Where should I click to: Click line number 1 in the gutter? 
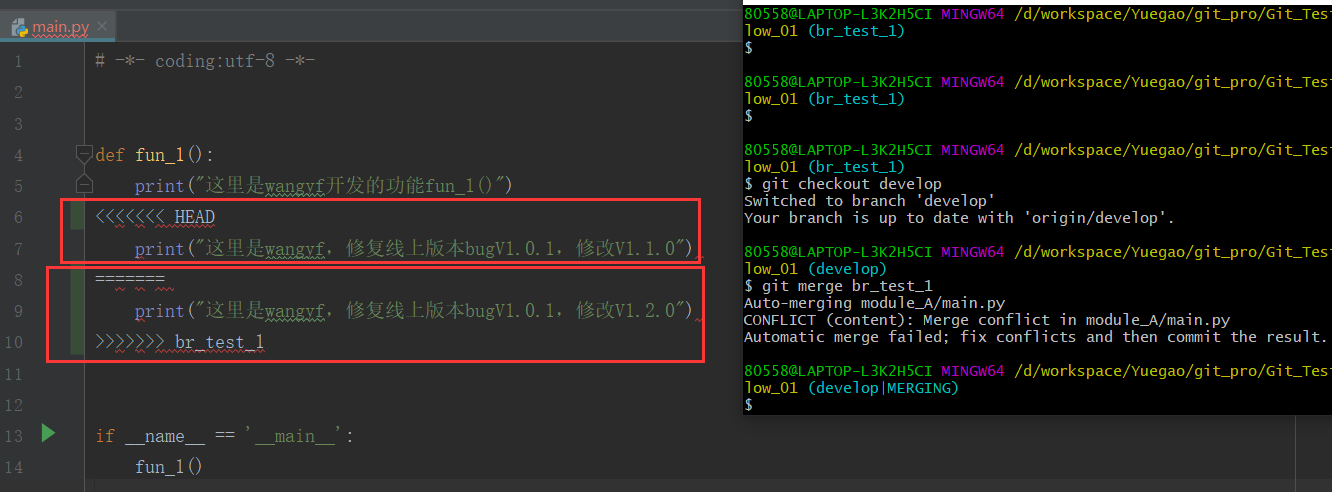pos(18,61)
